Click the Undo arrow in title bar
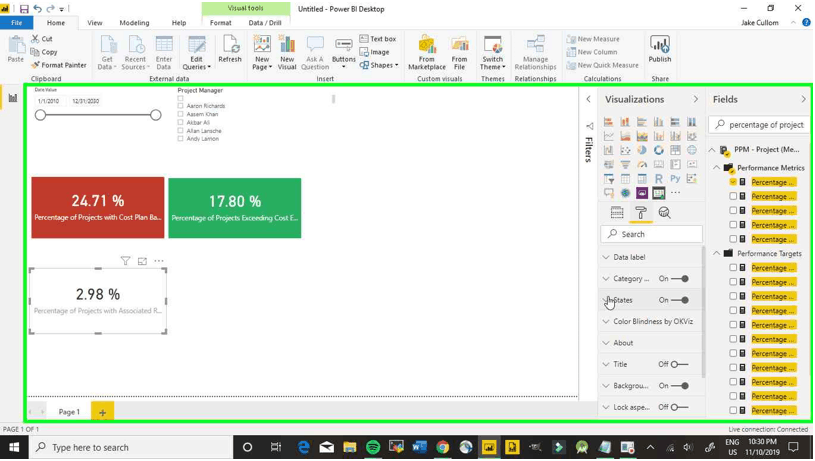The image size is (815, 461). coord(37,9)
